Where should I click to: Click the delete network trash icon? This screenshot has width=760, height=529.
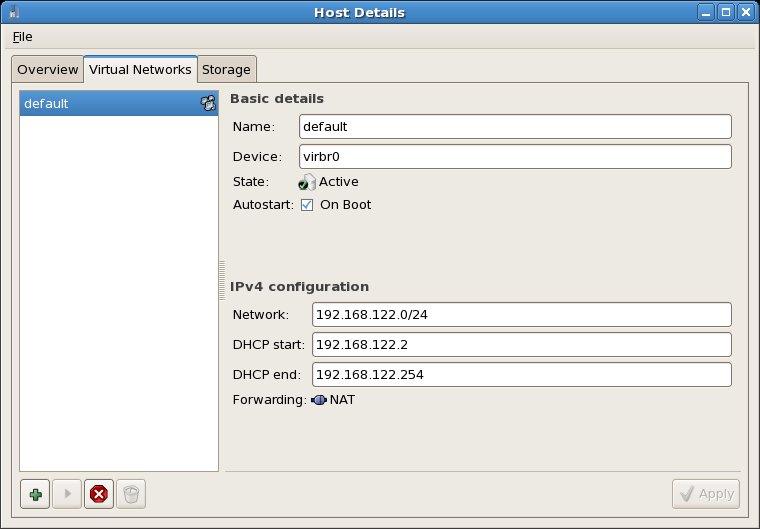131,494
